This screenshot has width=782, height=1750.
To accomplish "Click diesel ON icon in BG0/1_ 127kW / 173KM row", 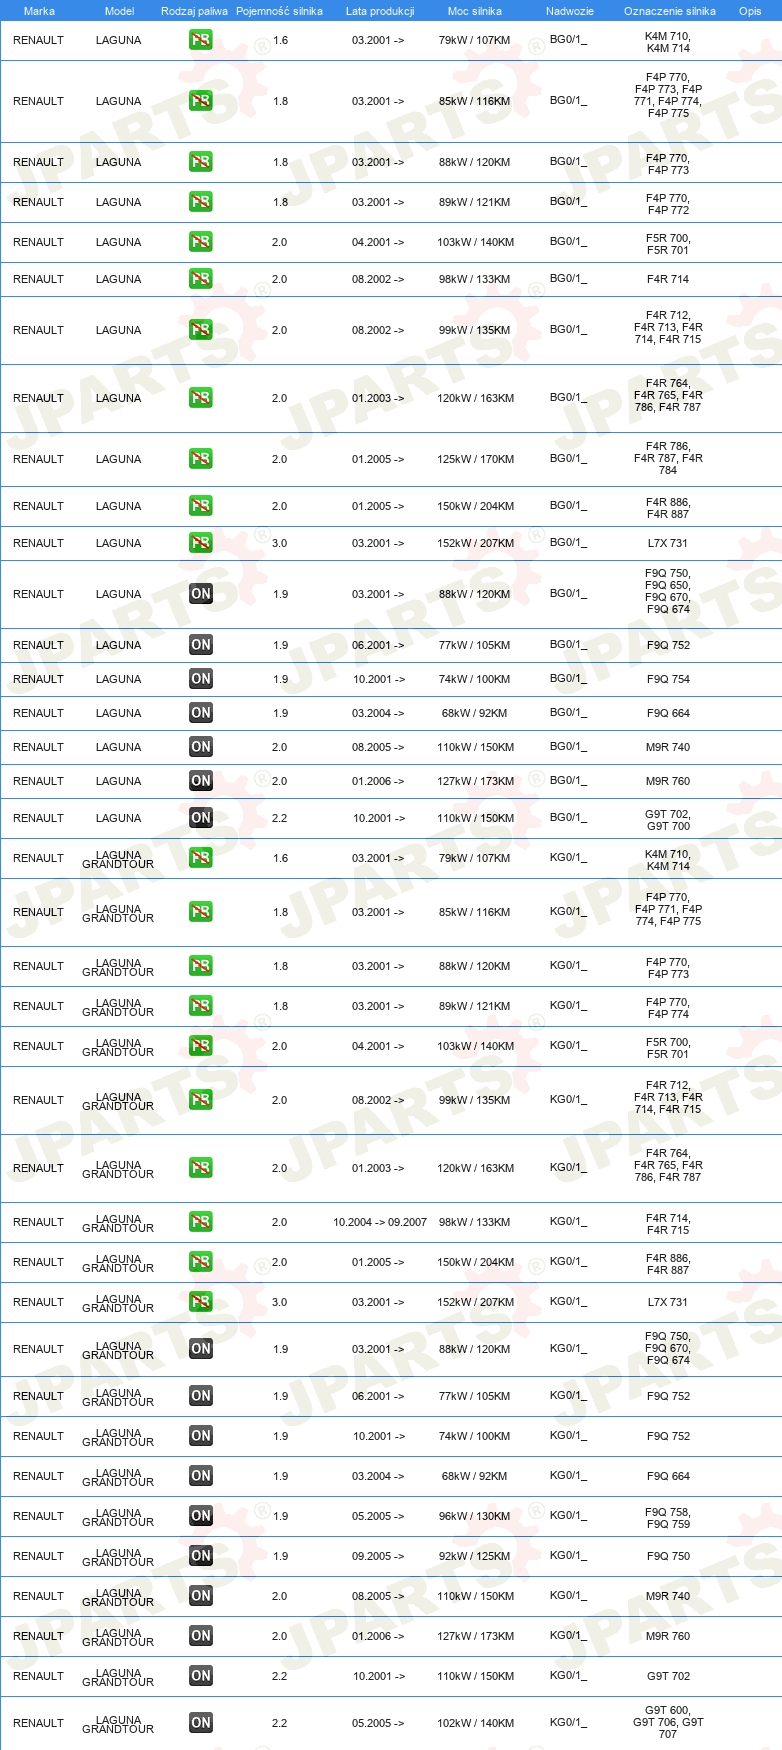I will tap(201, 781).
